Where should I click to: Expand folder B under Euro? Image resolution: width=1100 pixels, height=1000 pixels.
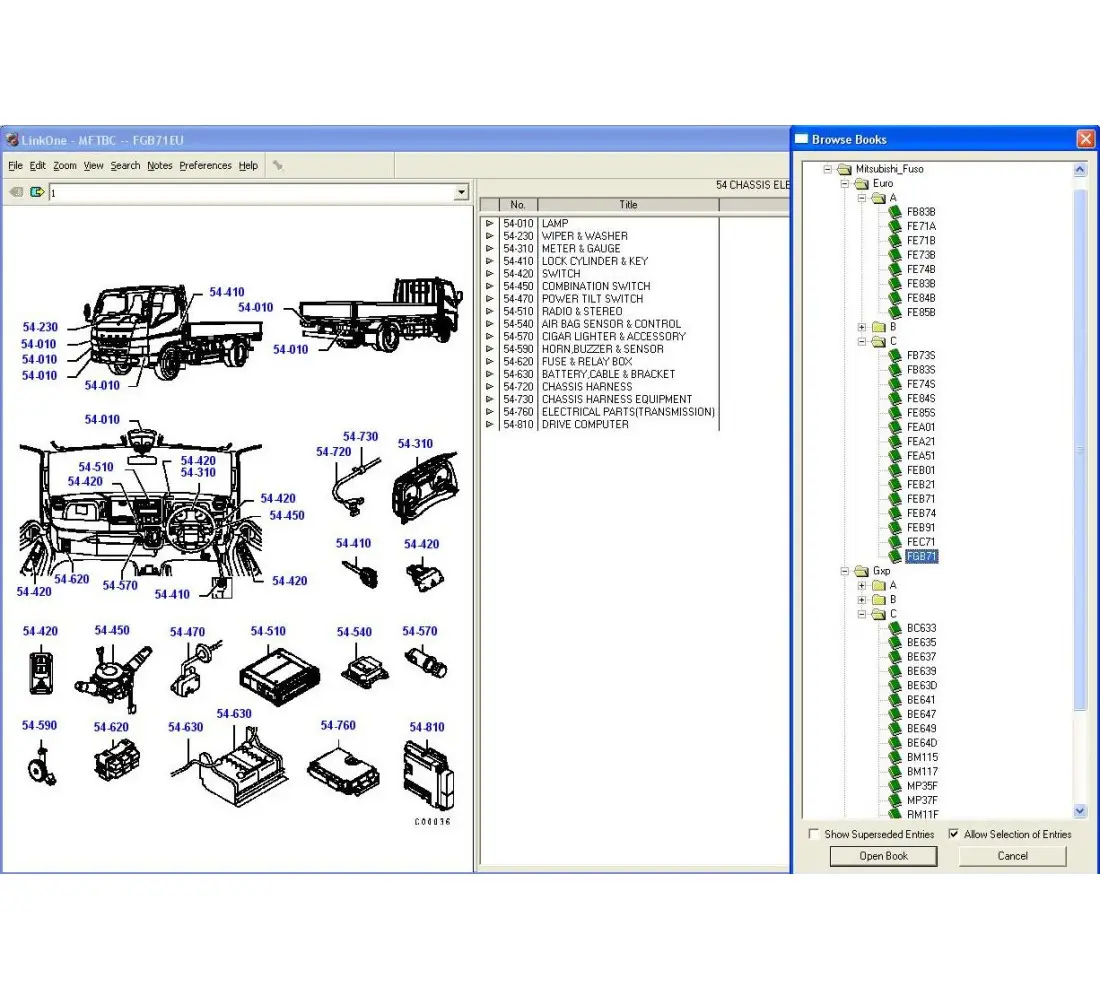[861, 327]
